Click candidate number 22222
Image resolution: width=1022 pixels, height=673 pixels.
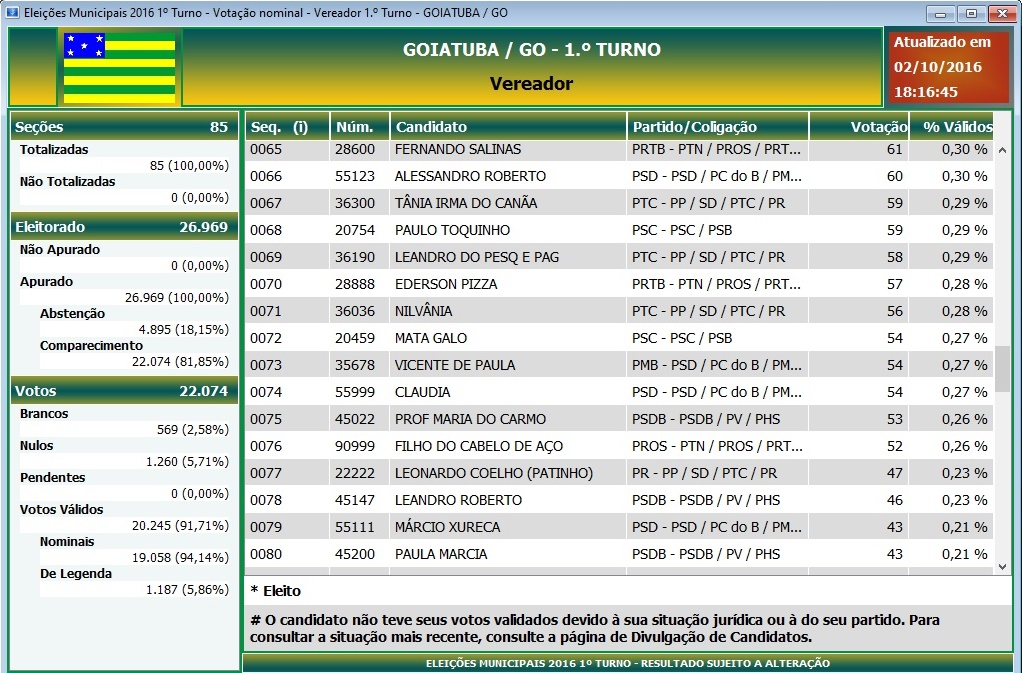point(355,473)
